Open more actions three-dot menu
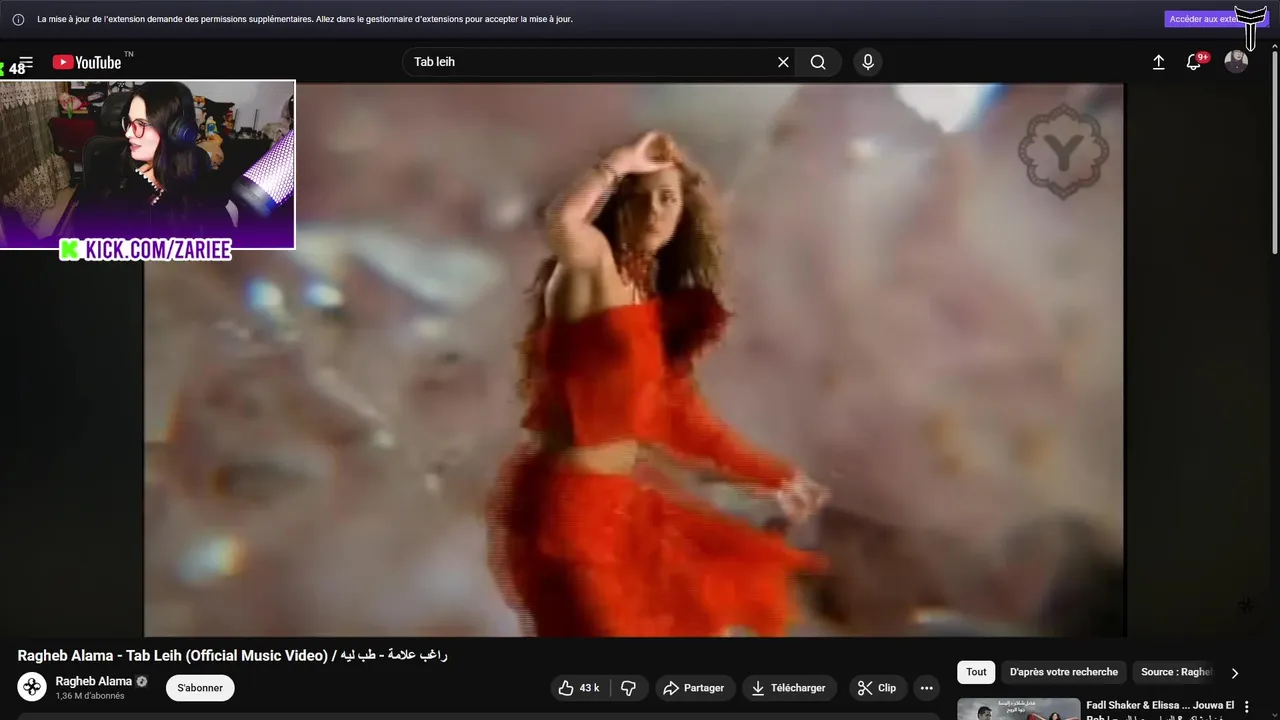This screenshot has height=720, width=1280. point(927,688)
